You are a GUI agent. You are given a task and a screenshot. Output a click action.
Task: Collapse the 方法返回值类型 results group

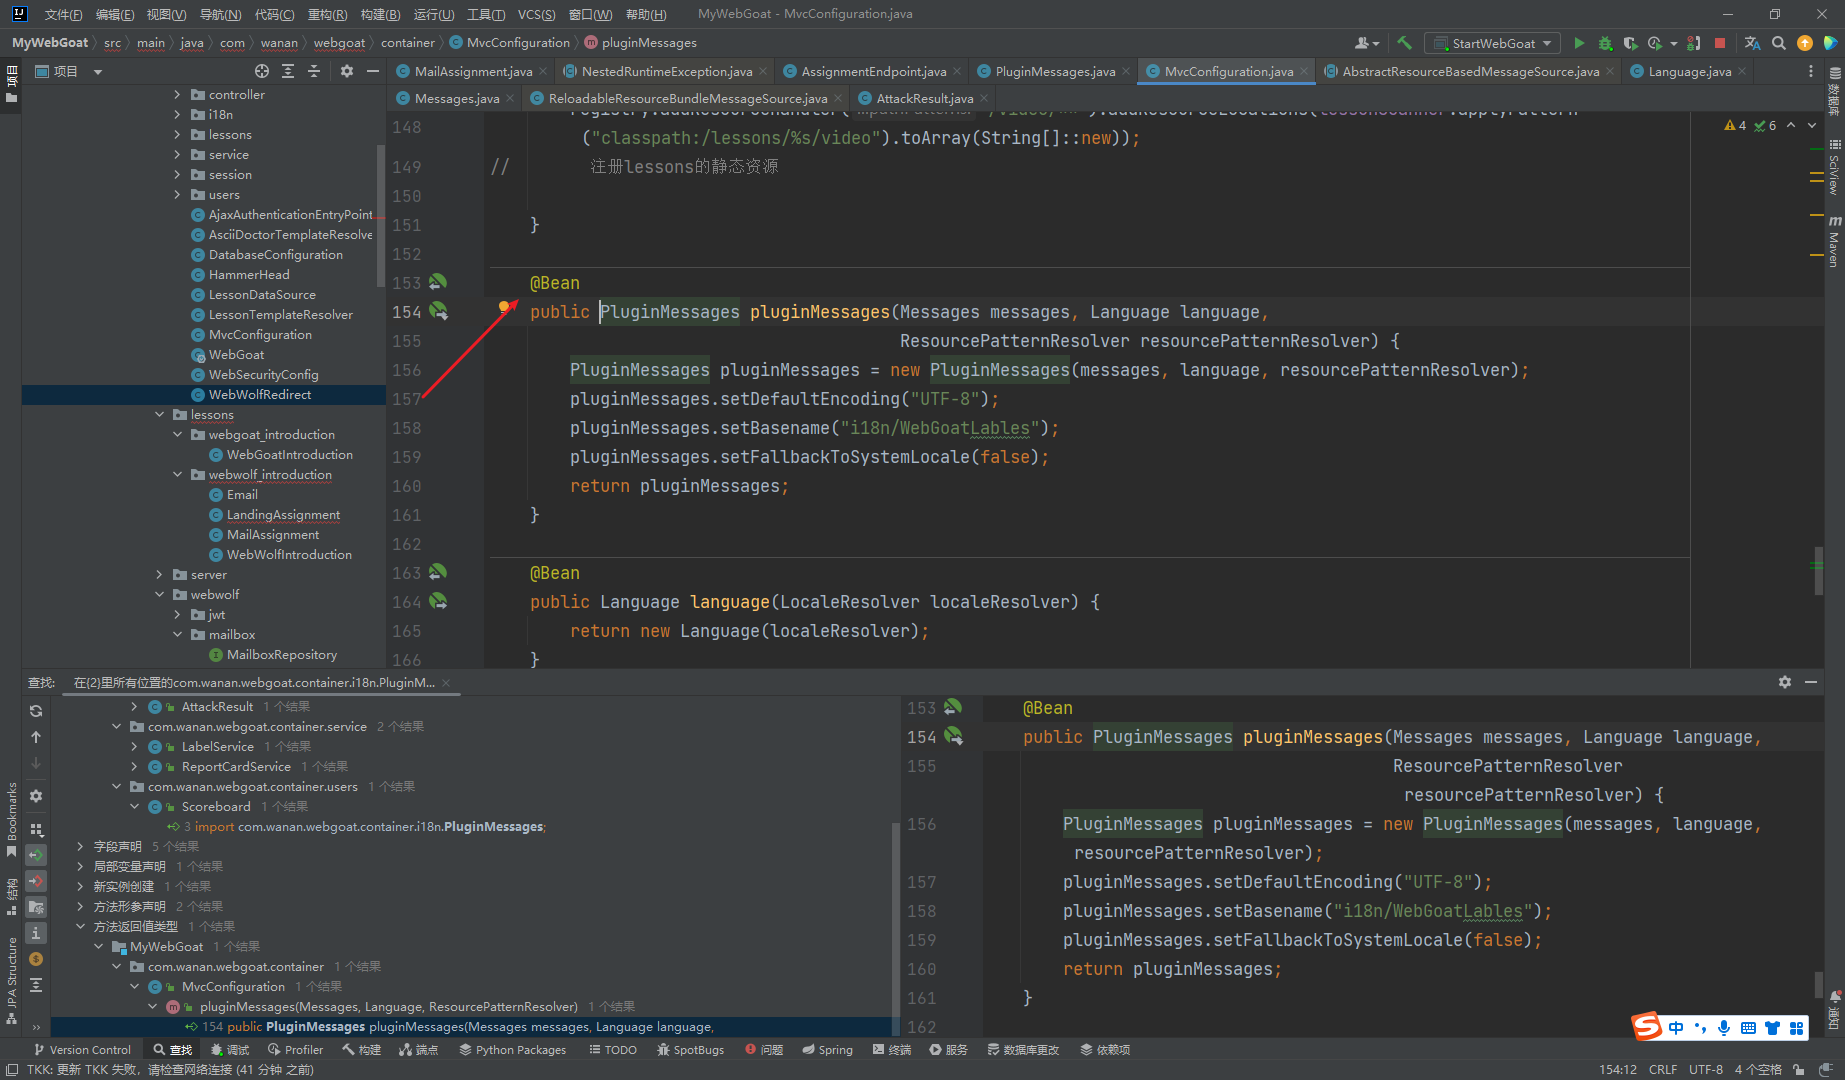(81, 926)
